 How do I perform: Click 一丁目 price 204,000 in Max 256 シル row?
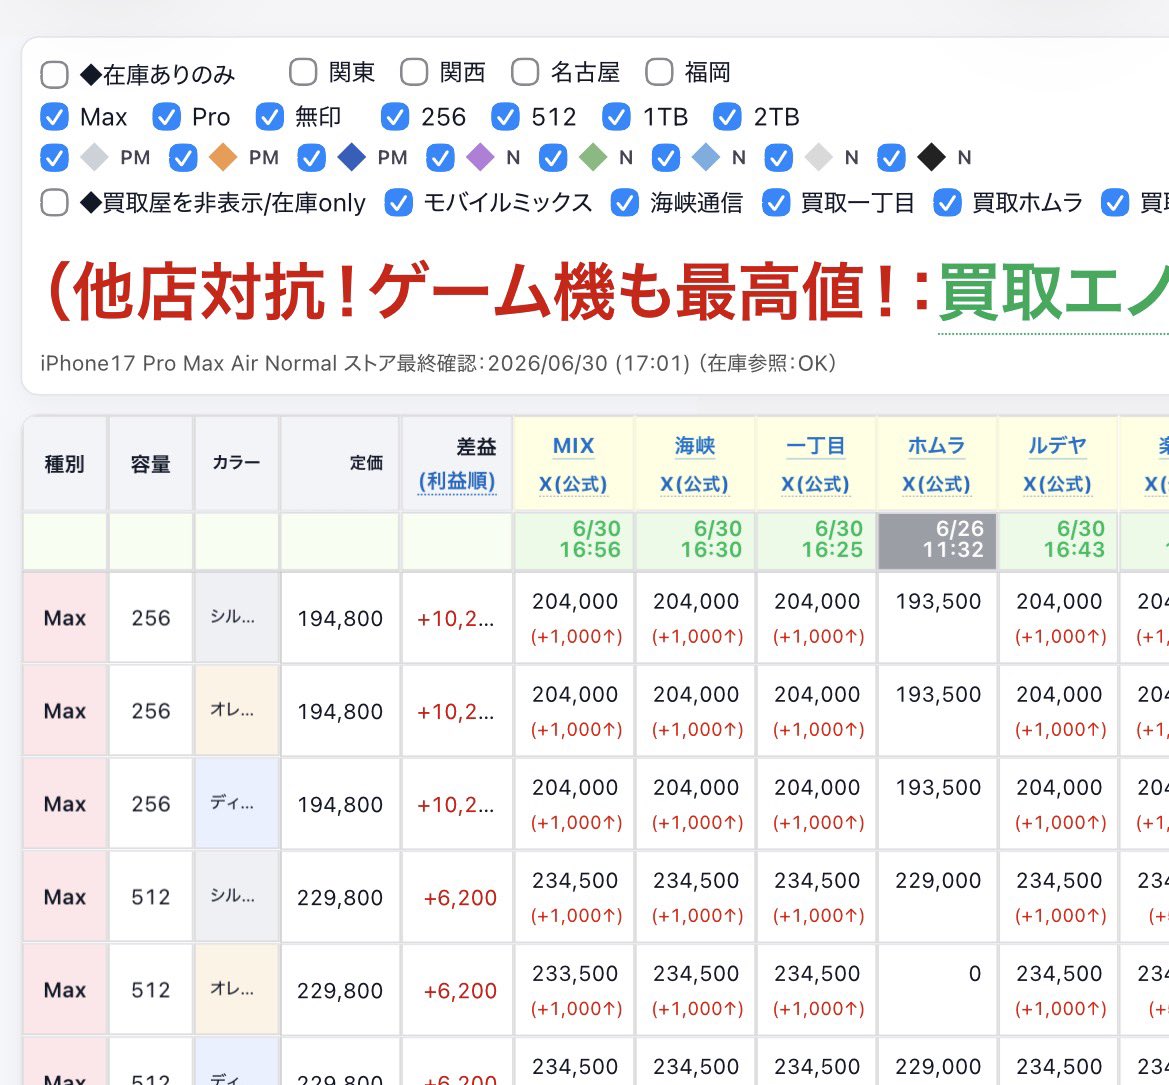(x=816, y=601)
